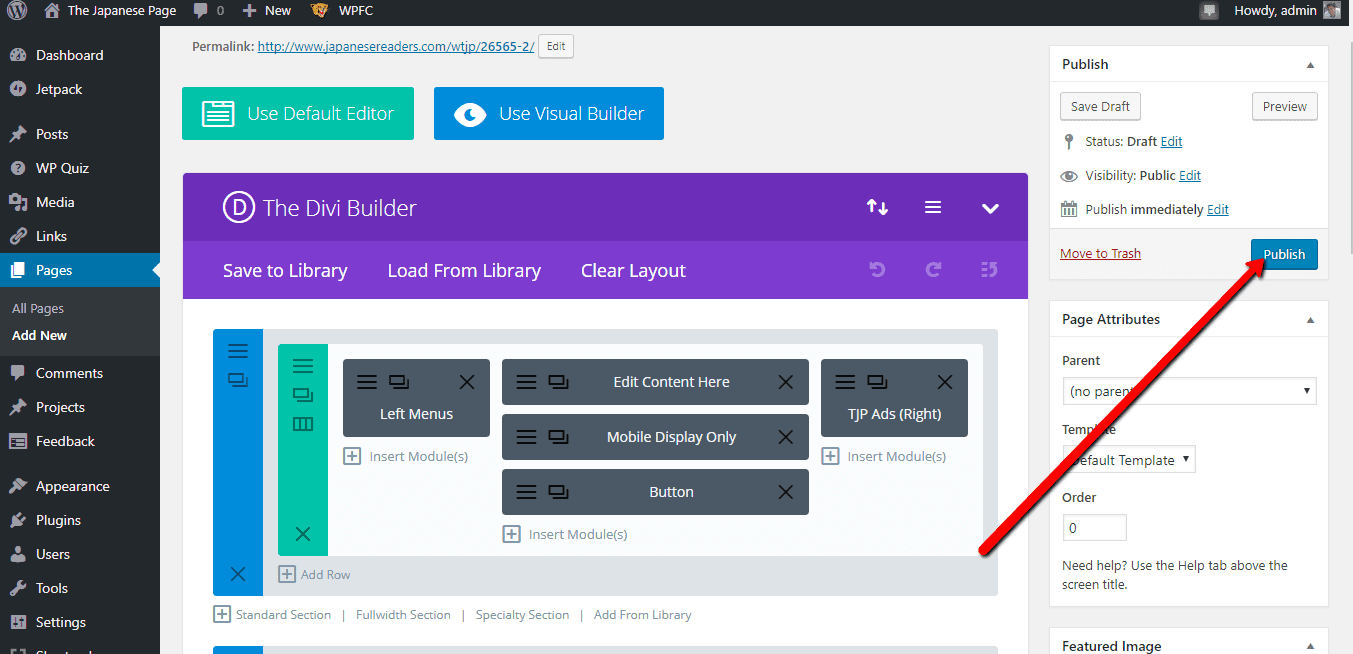Open the japanesereaders.com permalink URL

click(396, 46)
